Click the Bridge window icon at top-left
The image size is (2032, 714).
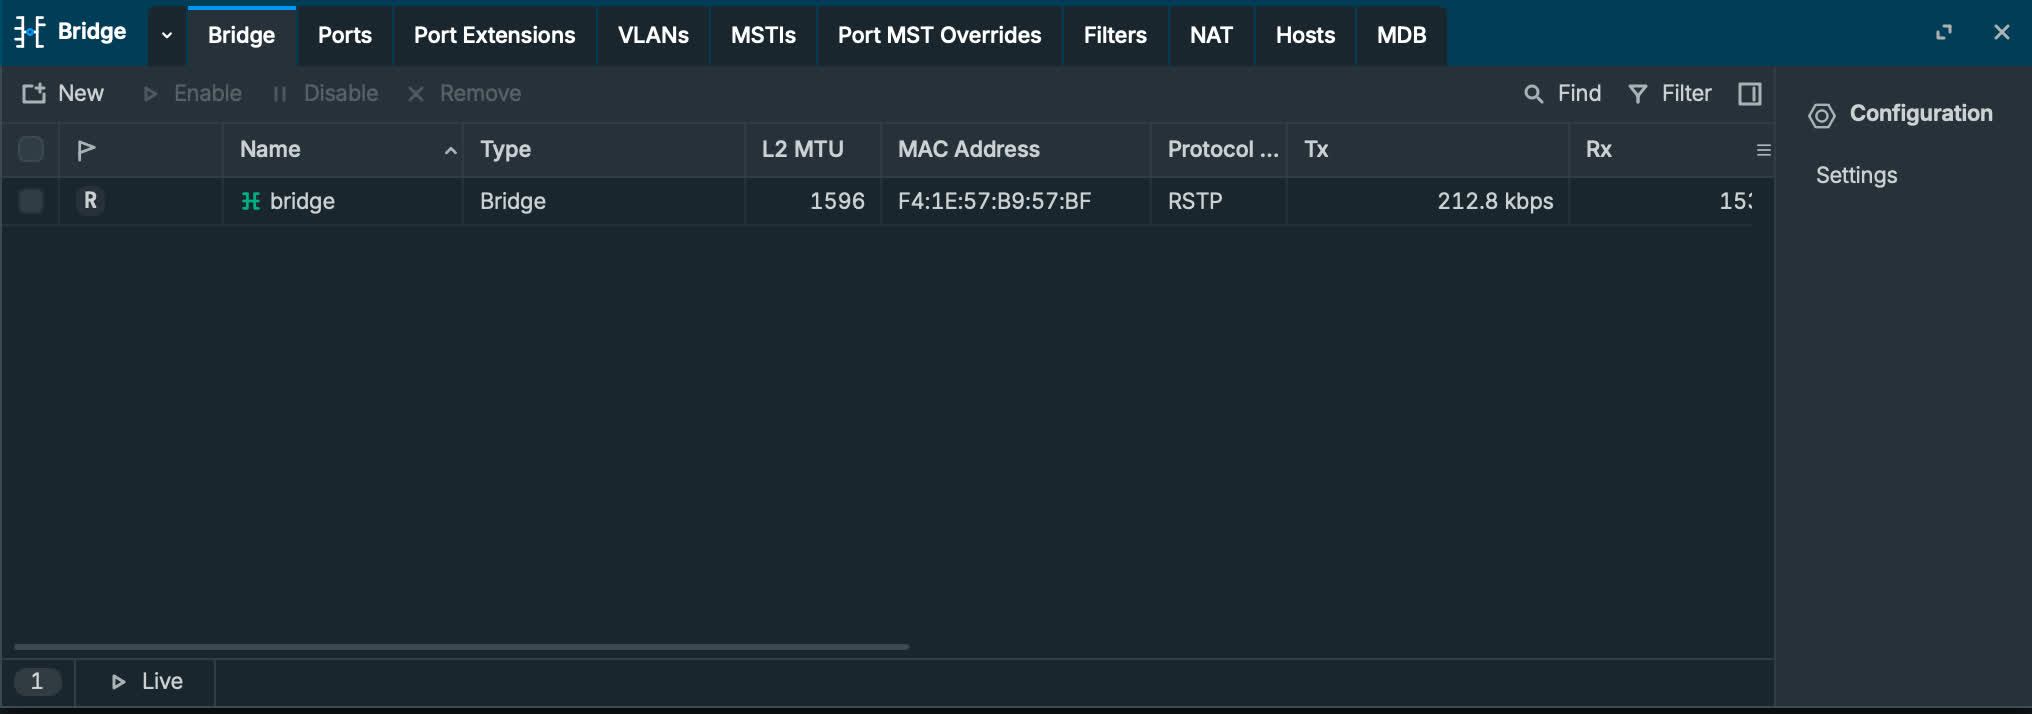30,32
